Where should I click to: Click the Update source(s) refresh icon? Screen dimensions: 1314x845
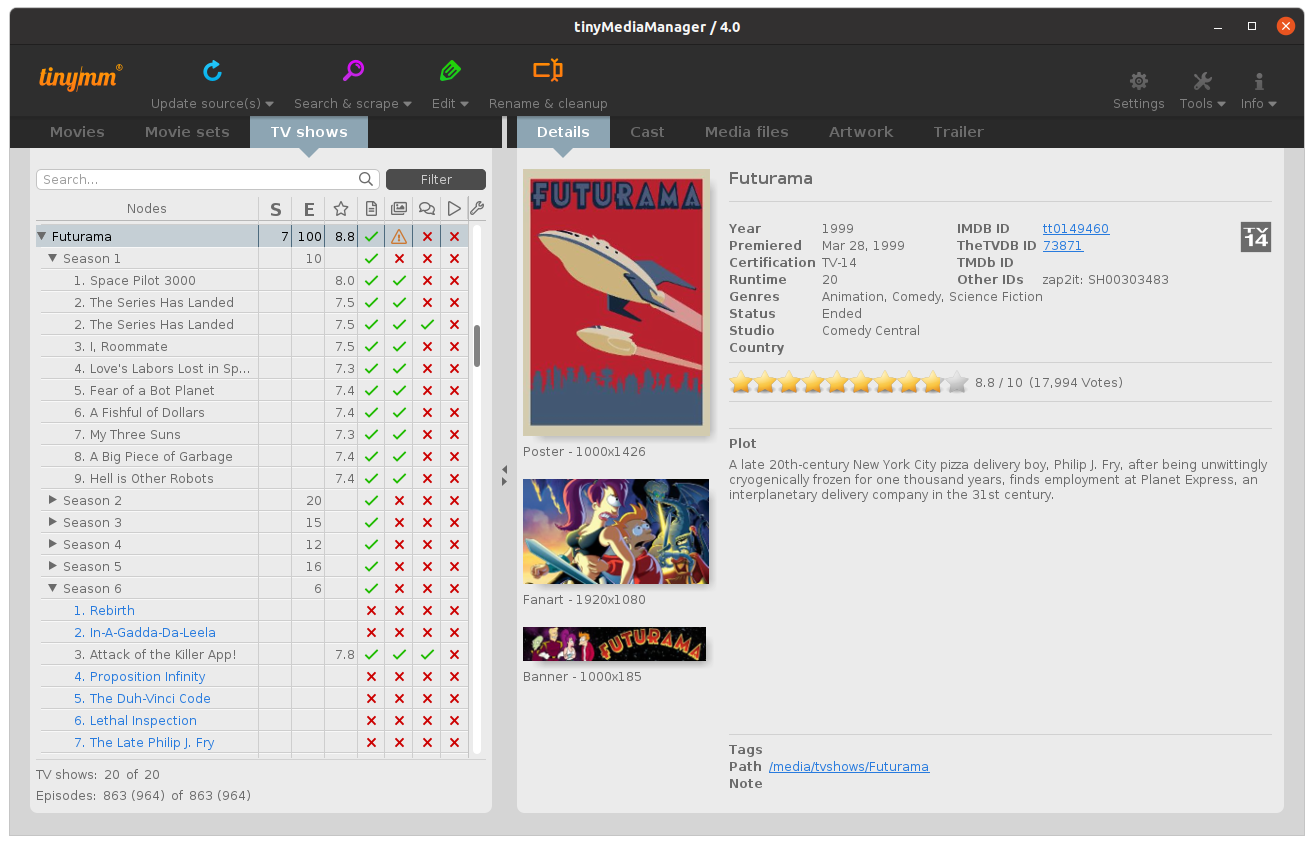tap(212, 71)
